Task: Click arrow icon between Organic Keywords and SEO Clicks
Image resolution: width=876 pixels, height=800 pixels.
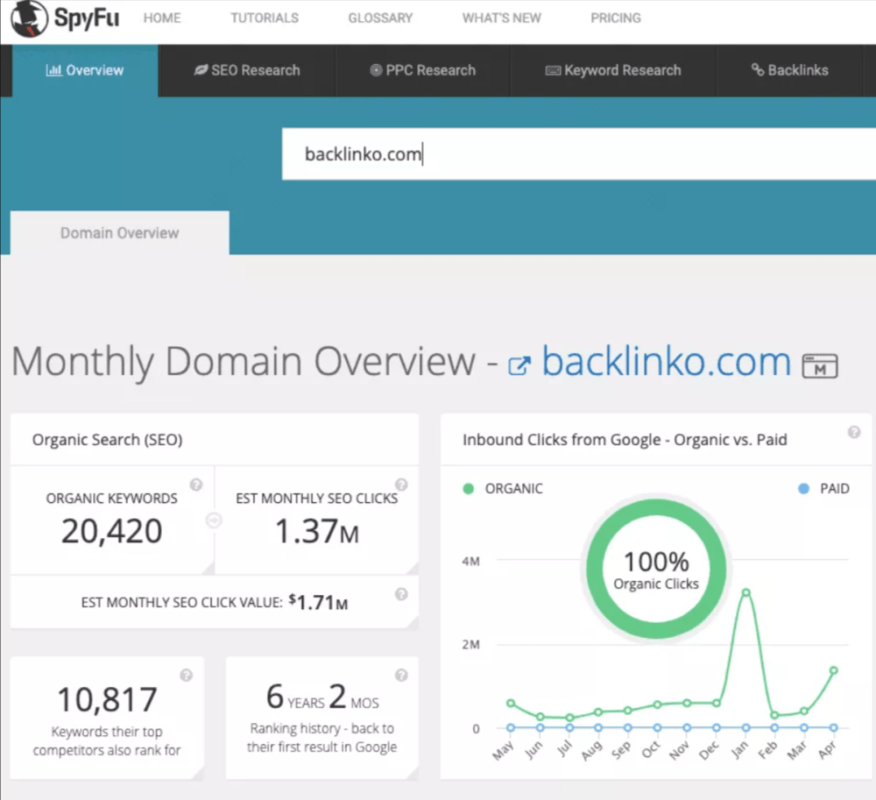Action: point(212,520)
